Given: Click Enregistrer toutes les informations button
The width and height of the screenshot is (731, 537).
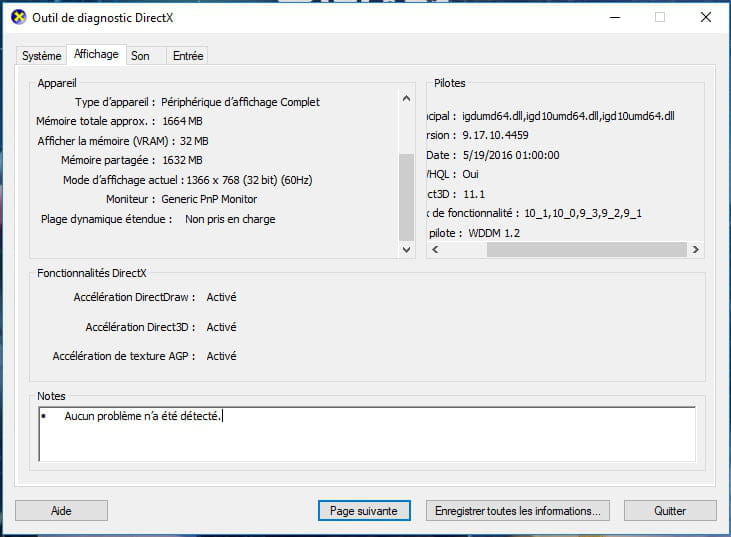Looking at the screenshot, I should [x=517, y=511].
